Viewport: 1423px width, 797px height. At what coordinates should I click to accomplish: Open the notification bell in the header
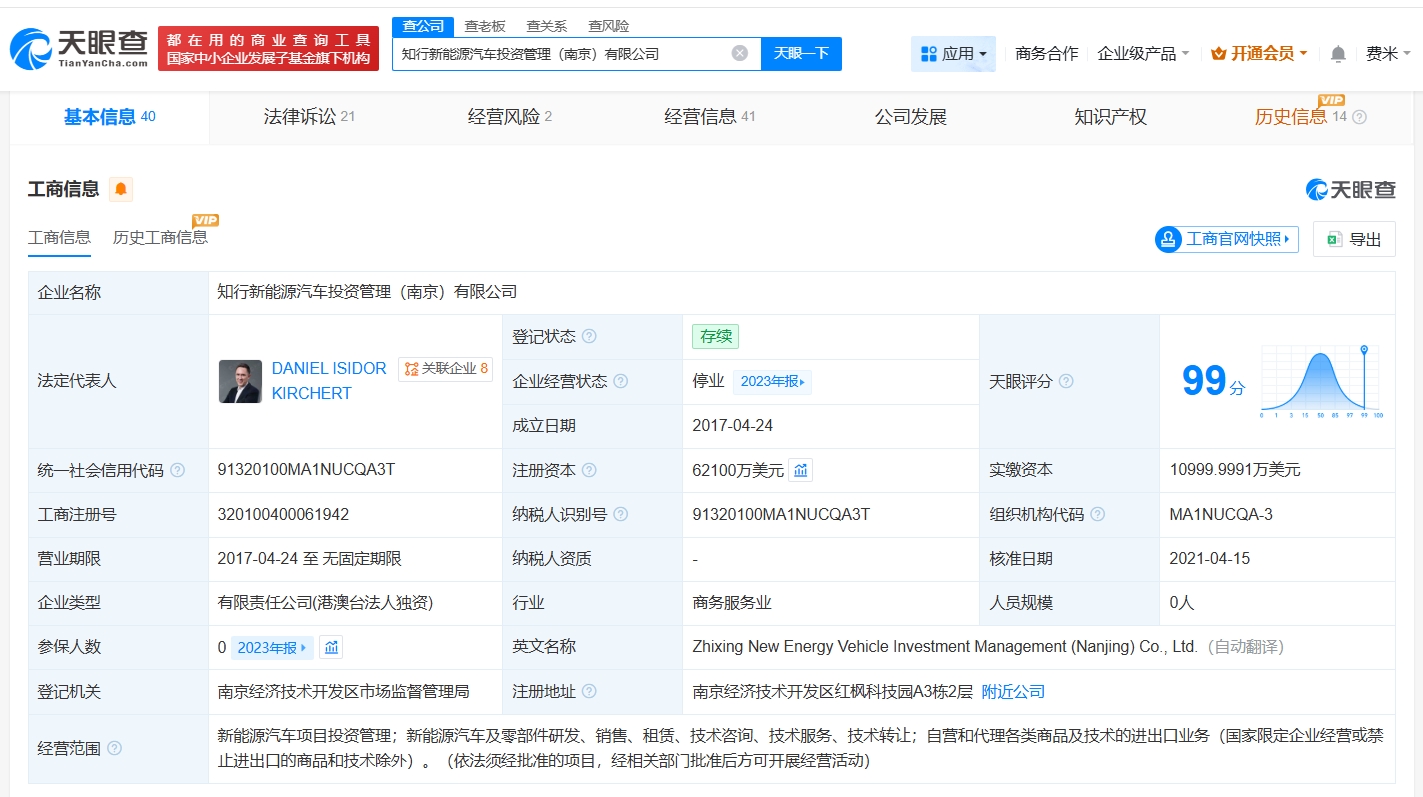point(1338,54)
